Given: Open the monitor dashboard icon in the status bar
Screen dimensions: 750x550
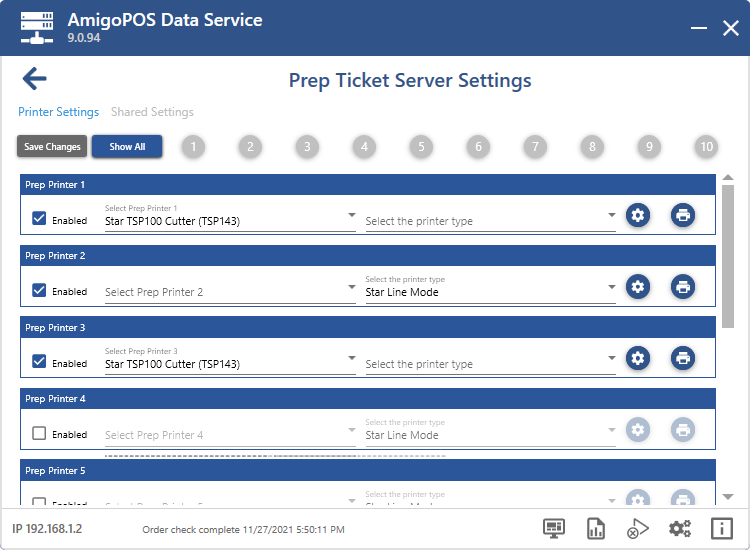Looking at the screenshot, I should 554,528.
